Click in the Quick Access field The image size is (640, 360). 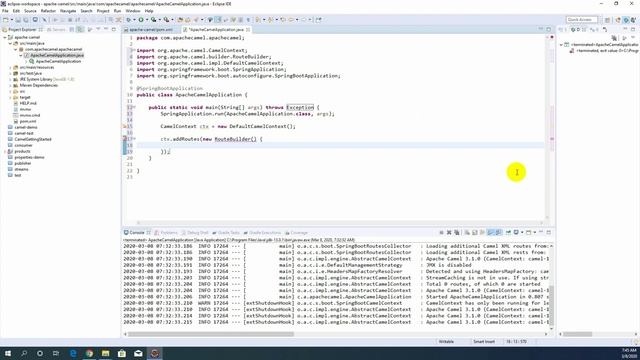582,20
